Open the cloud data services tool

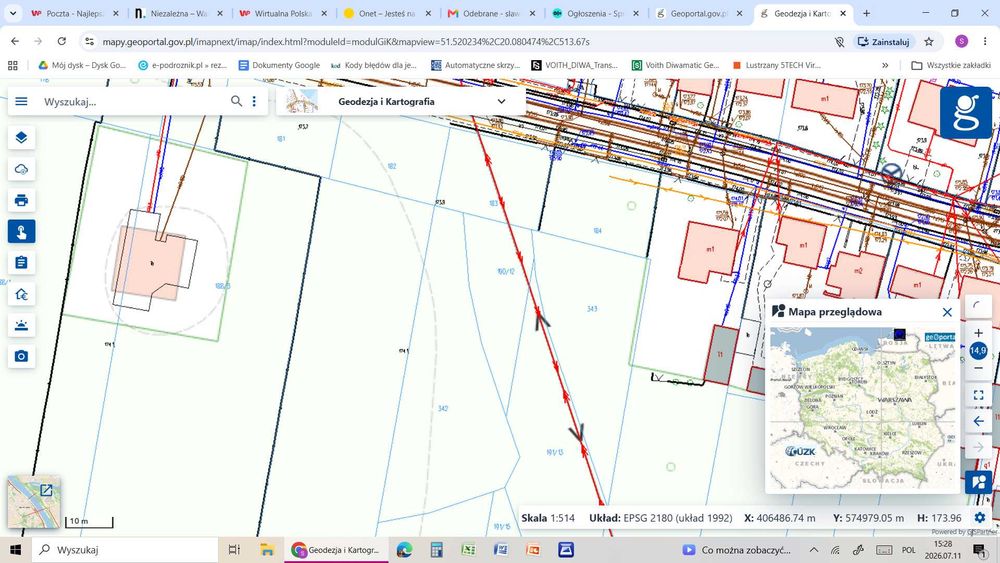point(21,169)
